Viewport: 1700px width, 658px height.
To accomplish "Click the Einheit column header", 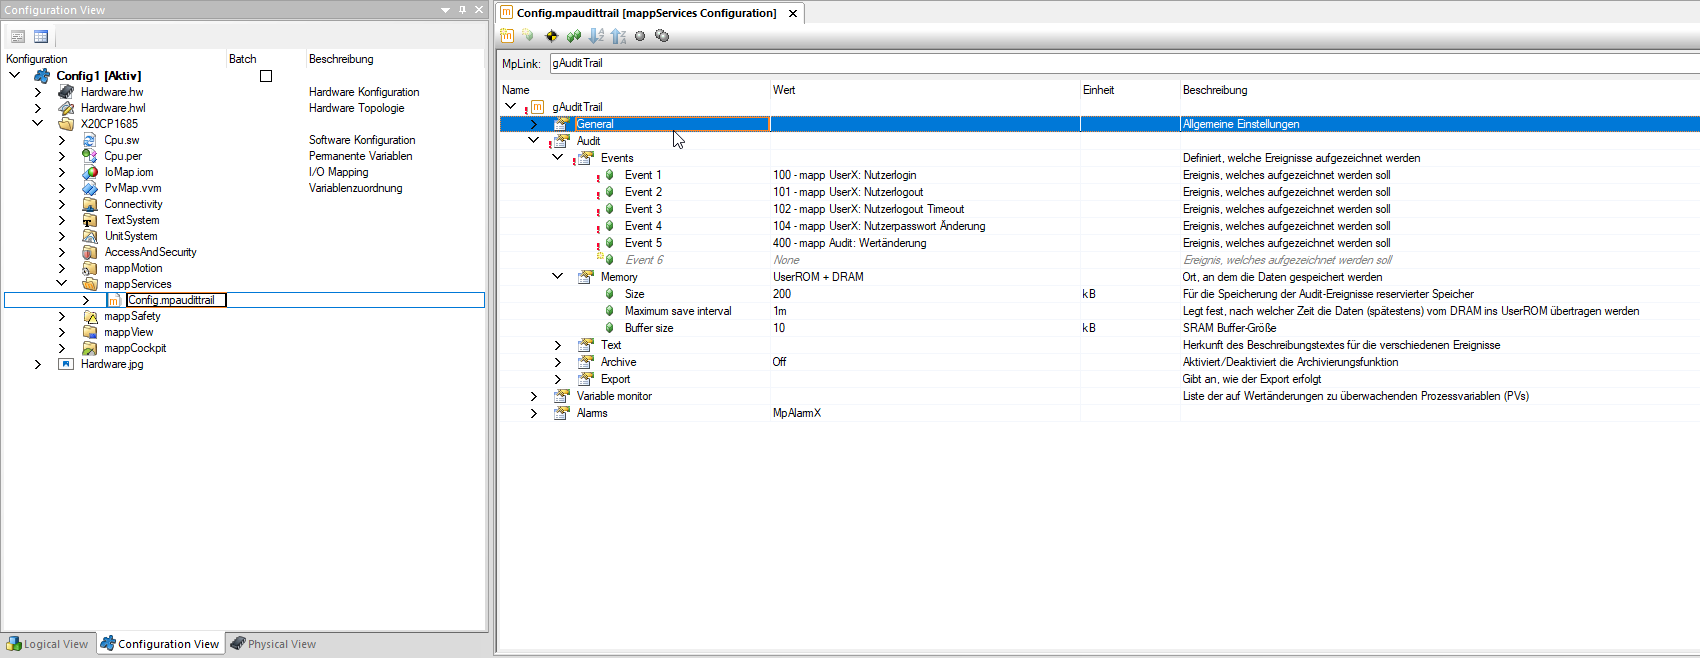I will point(1098,90).
